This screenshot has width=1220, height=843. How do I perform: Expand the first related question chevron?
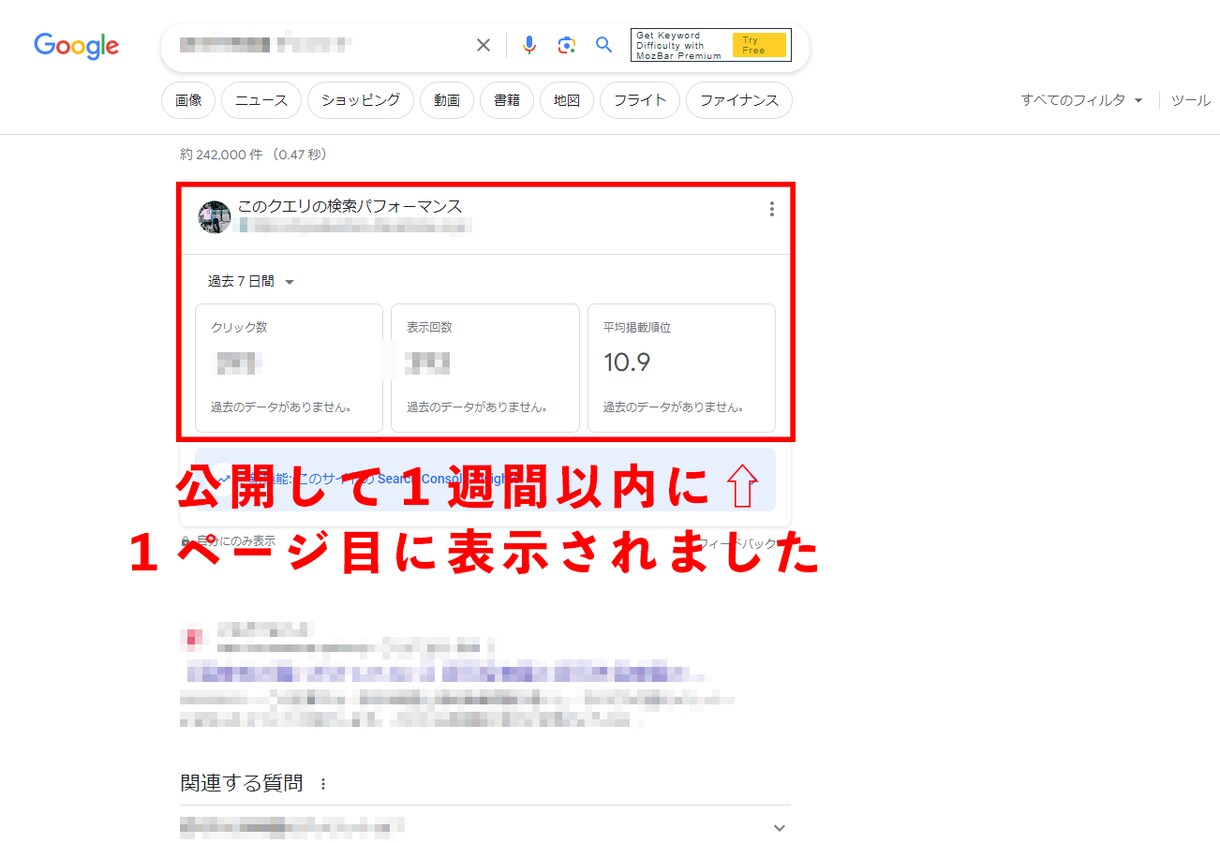click(x=780, y=828)
